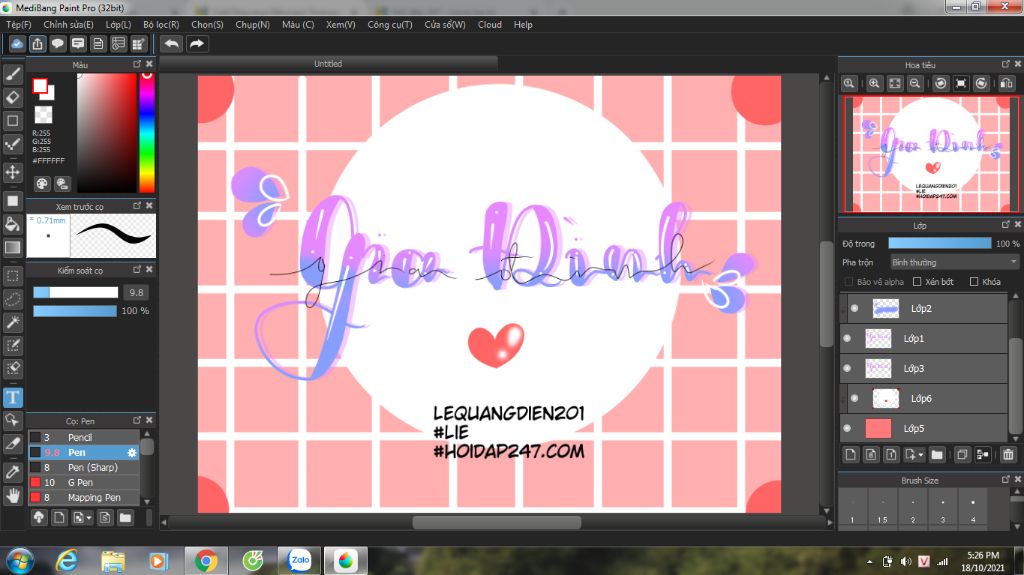Viewport: 1024px width, 575px height.
Task: Choose the Lasso select tool
Action: click(x=12, y=299)
